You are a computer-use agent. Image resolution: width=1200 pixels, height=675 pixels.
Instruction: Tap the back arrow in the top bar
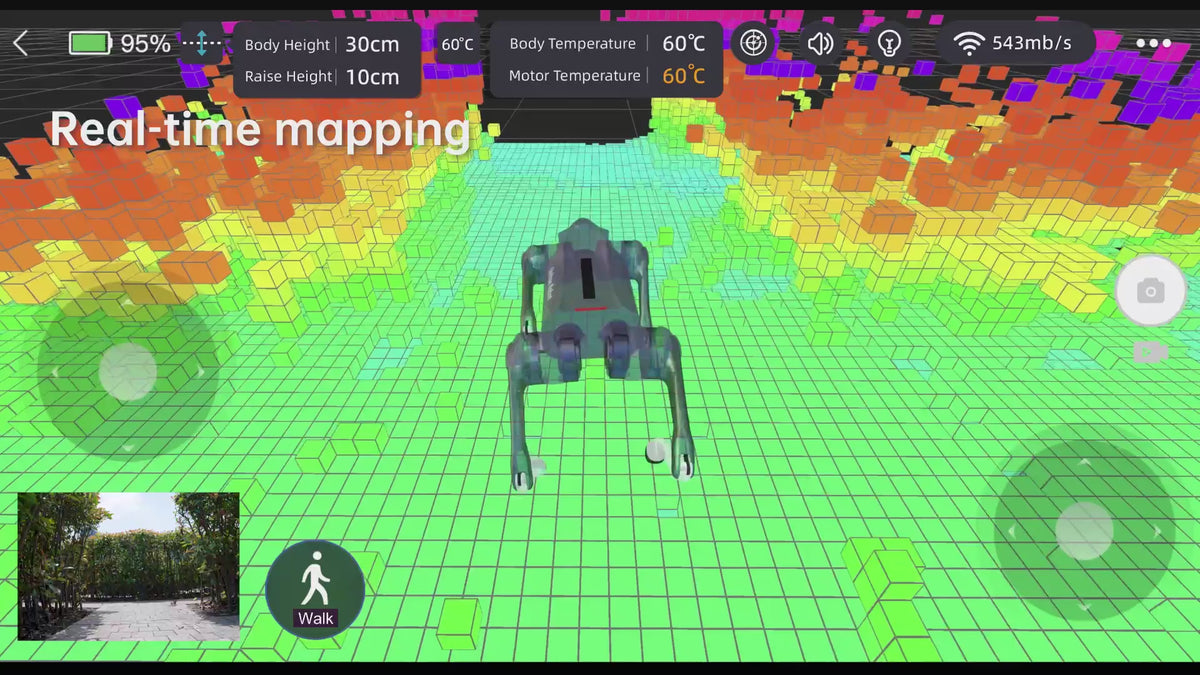pos(21,43)
